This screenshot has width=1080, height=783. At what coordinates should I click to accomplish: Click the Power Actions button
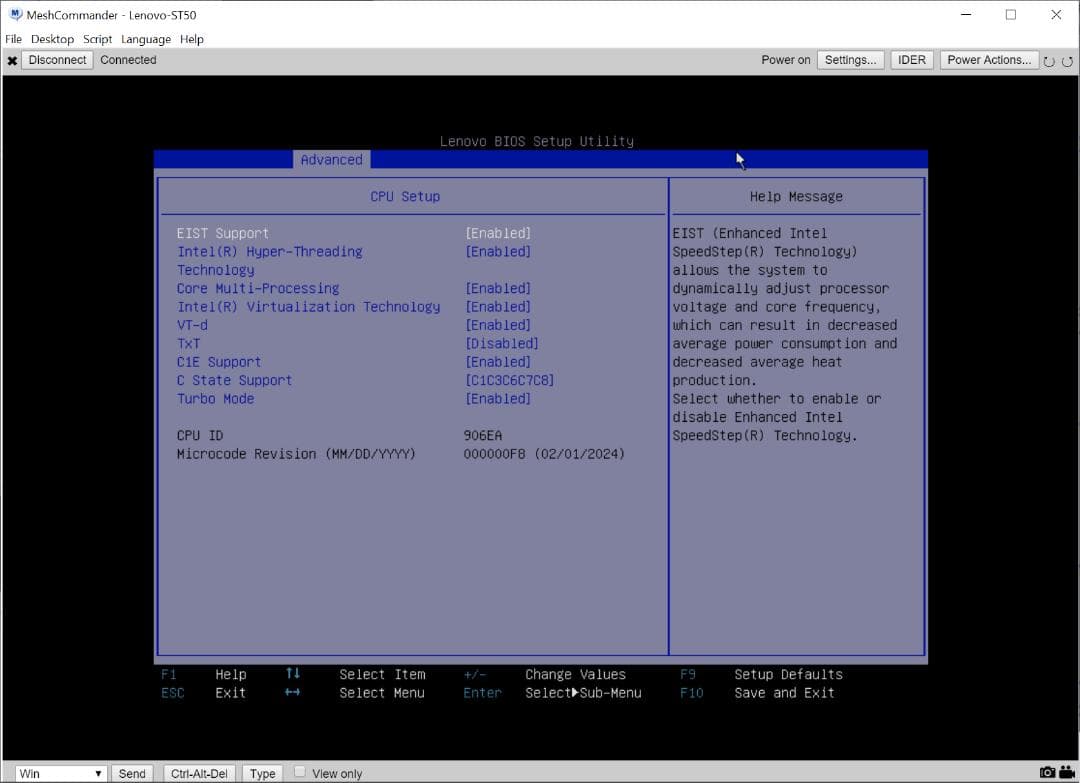point(988,59)
